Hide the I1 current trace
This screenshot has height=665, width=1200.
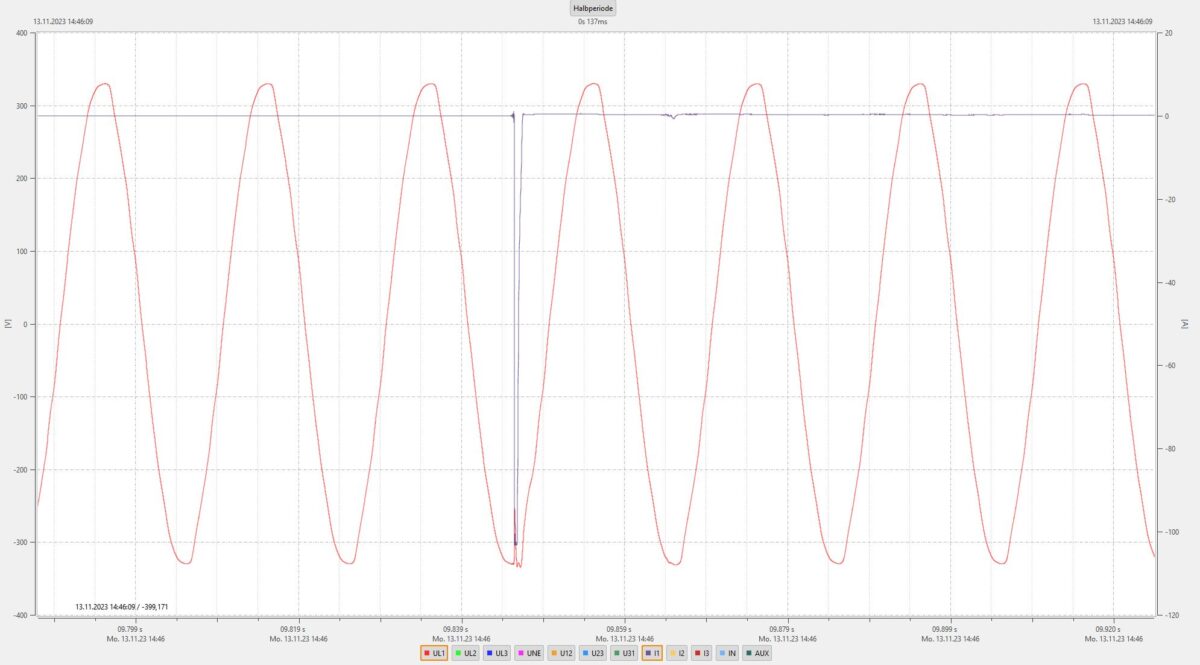tap(653, 653)
